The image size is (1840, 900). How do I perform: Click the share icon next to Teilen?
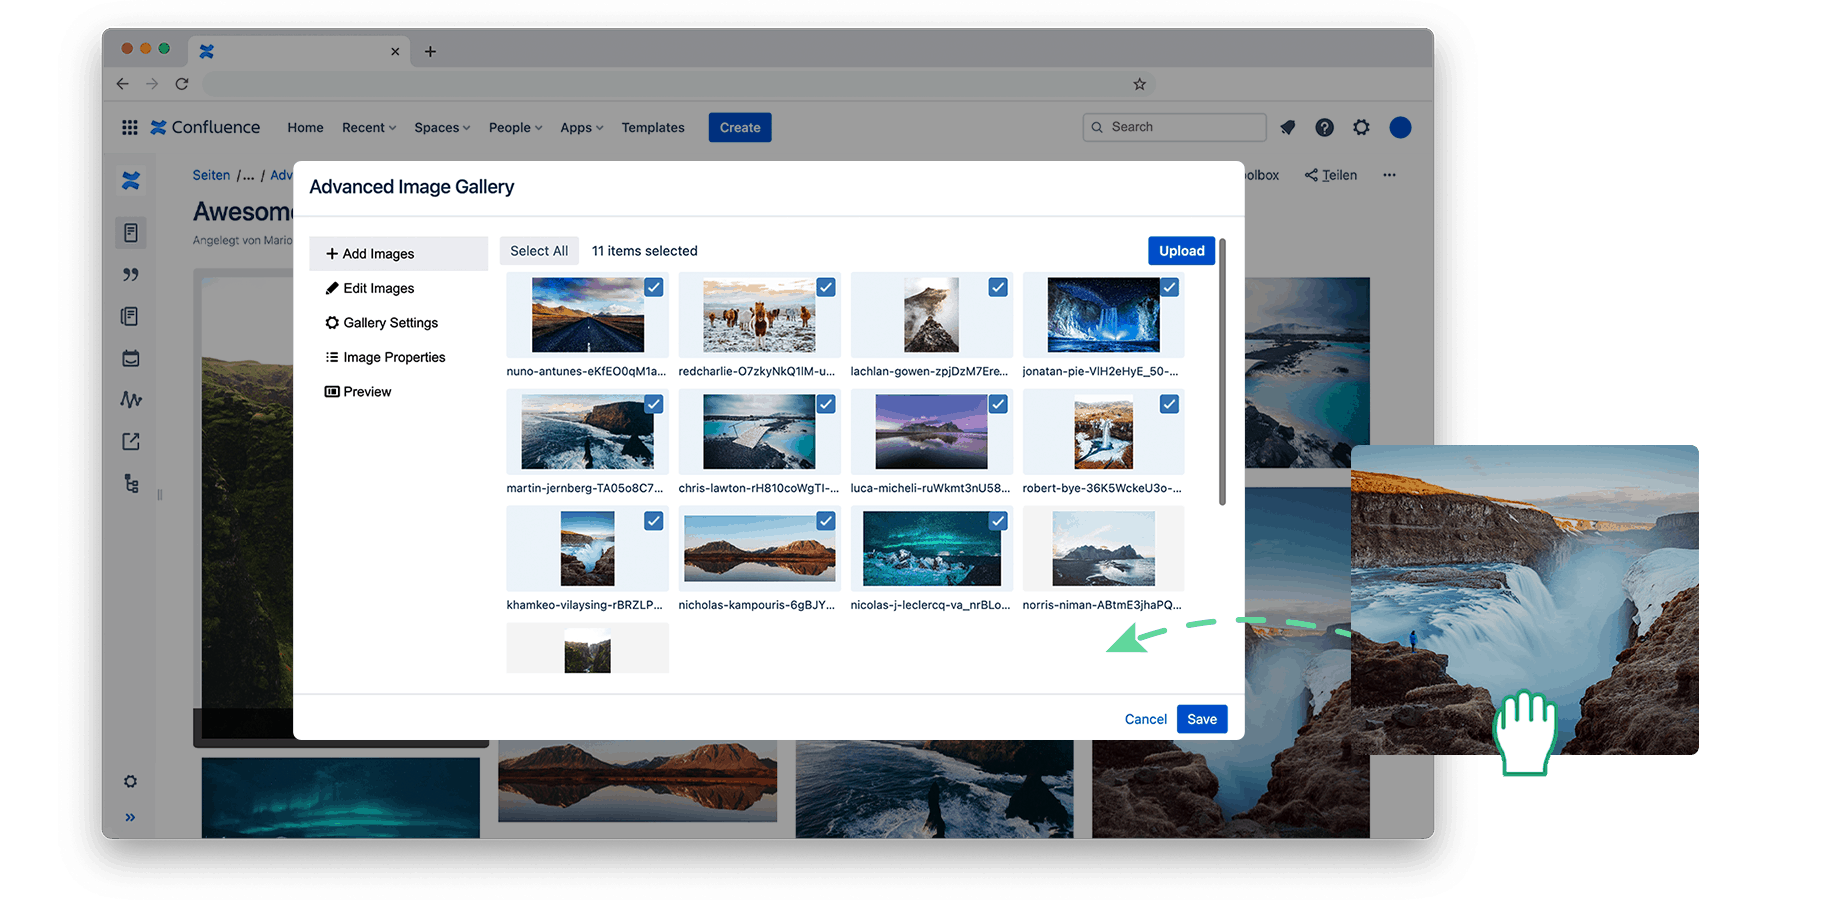click(x=1311, y=175)
